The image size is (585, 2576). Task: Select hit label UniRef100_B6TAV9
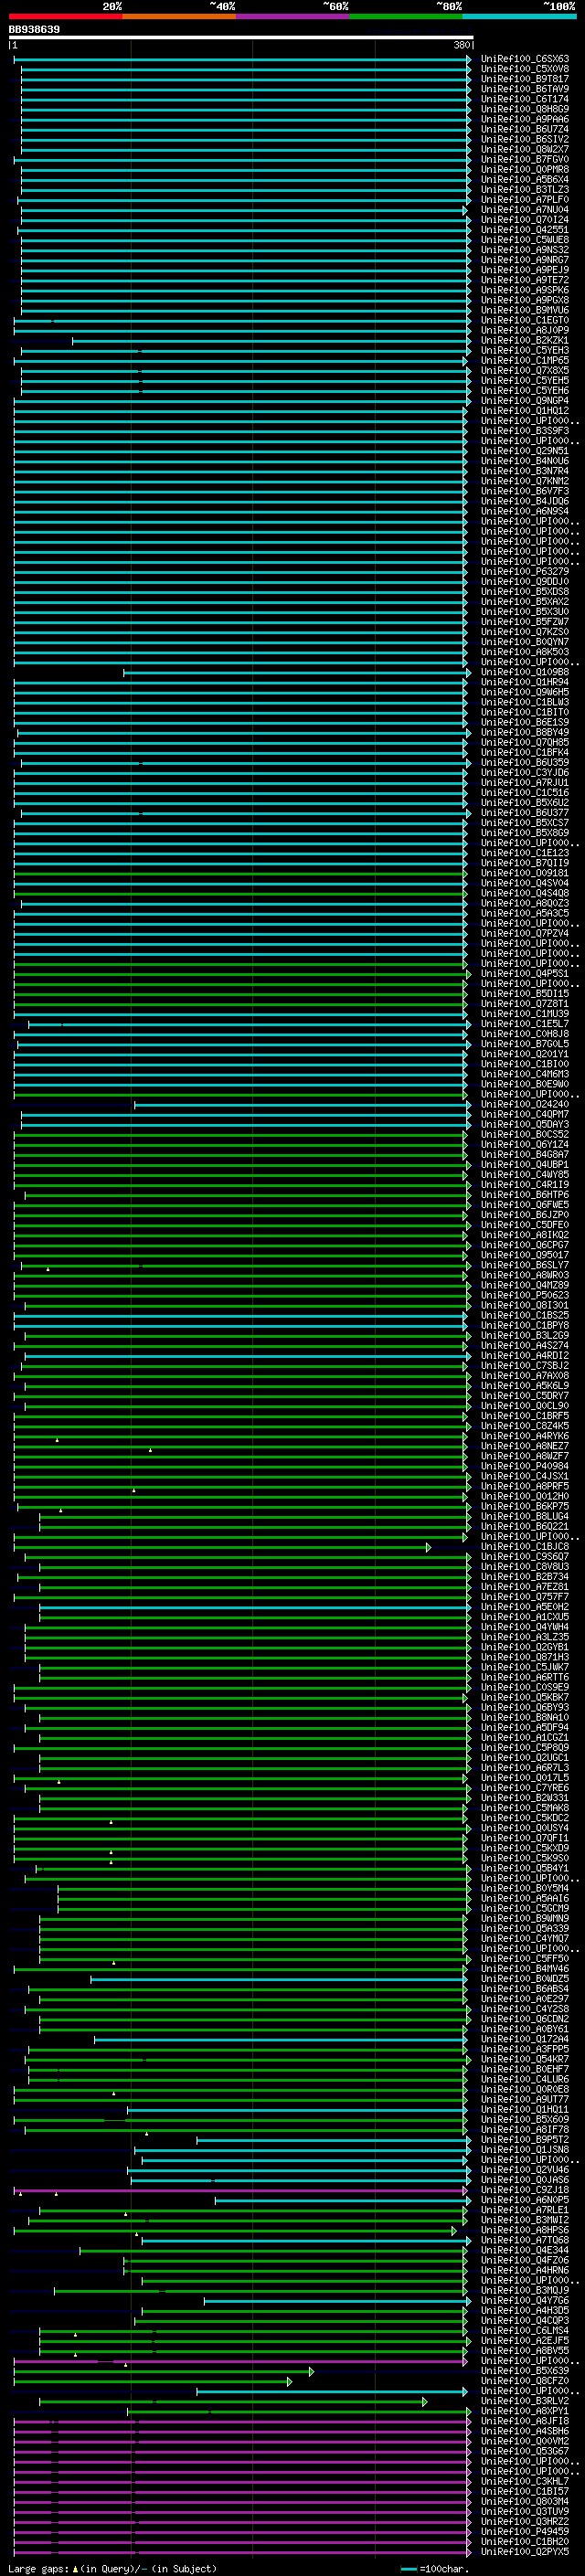(525, 89)
